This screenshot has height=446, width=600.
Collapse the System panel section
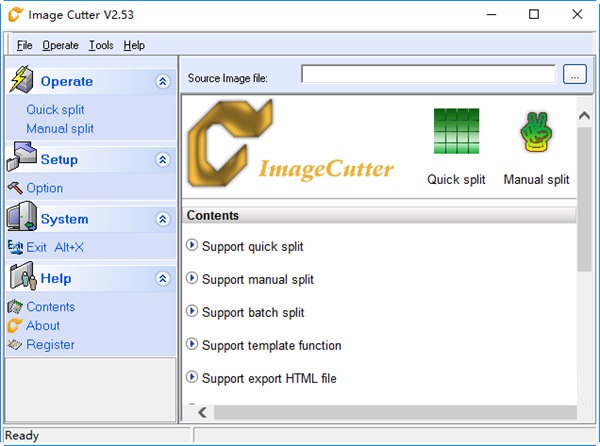pos(163,219)
